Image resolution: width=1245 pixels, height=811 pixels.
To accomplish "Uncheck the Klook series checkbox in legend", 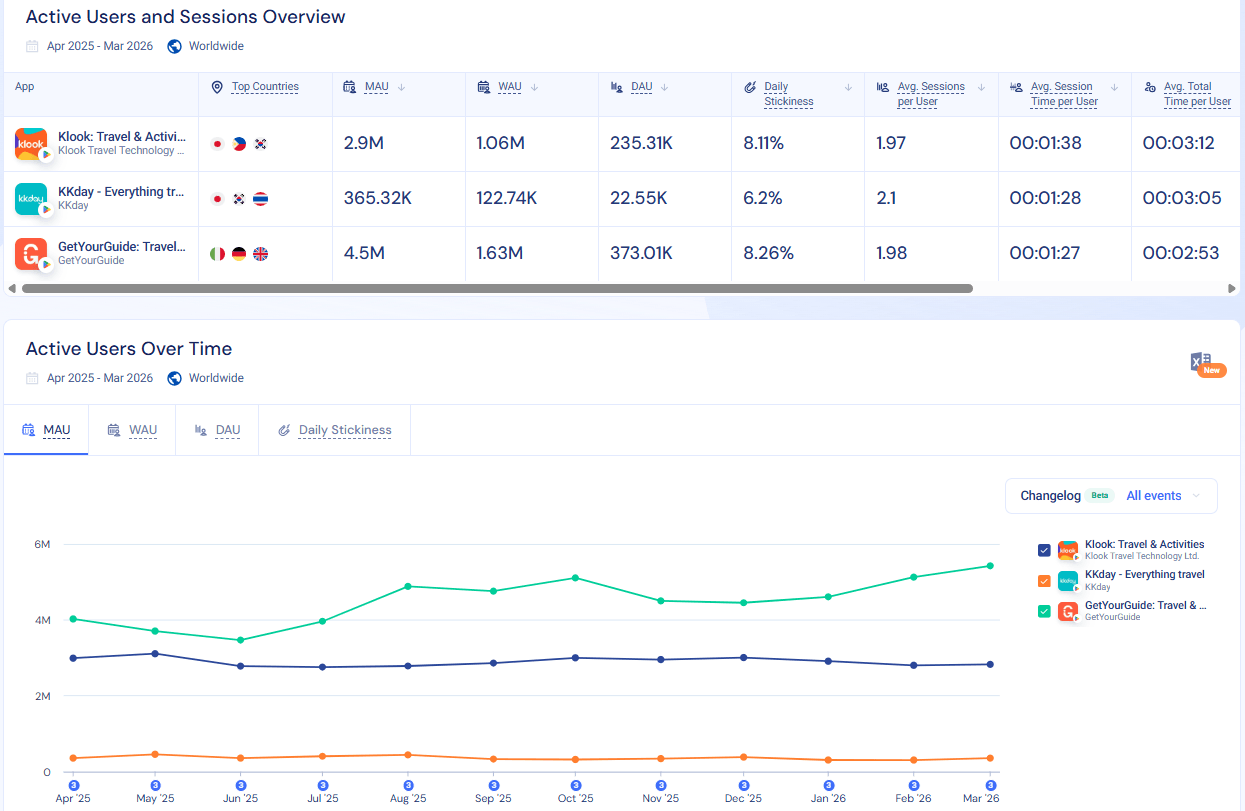I will [x=1044, y=550].
